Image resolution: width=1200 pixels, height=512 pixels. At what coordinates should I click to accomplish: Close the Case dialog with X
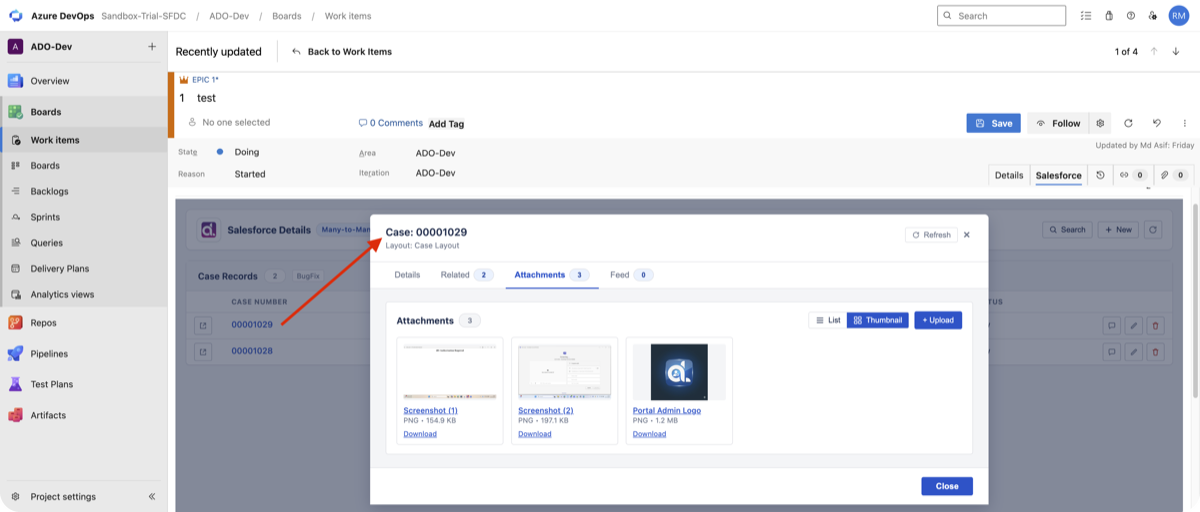(967, 235)
